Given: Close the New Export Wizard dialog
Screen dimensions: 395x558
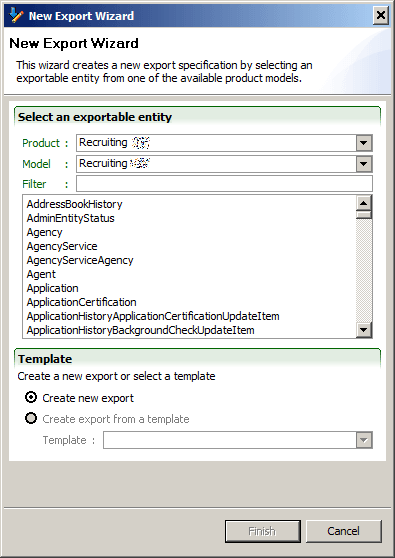Looking at the screenshot, I should pyautogui.click(x=381, y=15).
